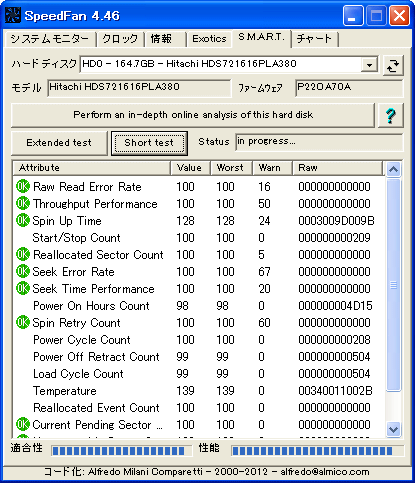Click the Raw column header
Image resolution: width=415 pixels, height=483 pixels.
click(x=337, y=168)
